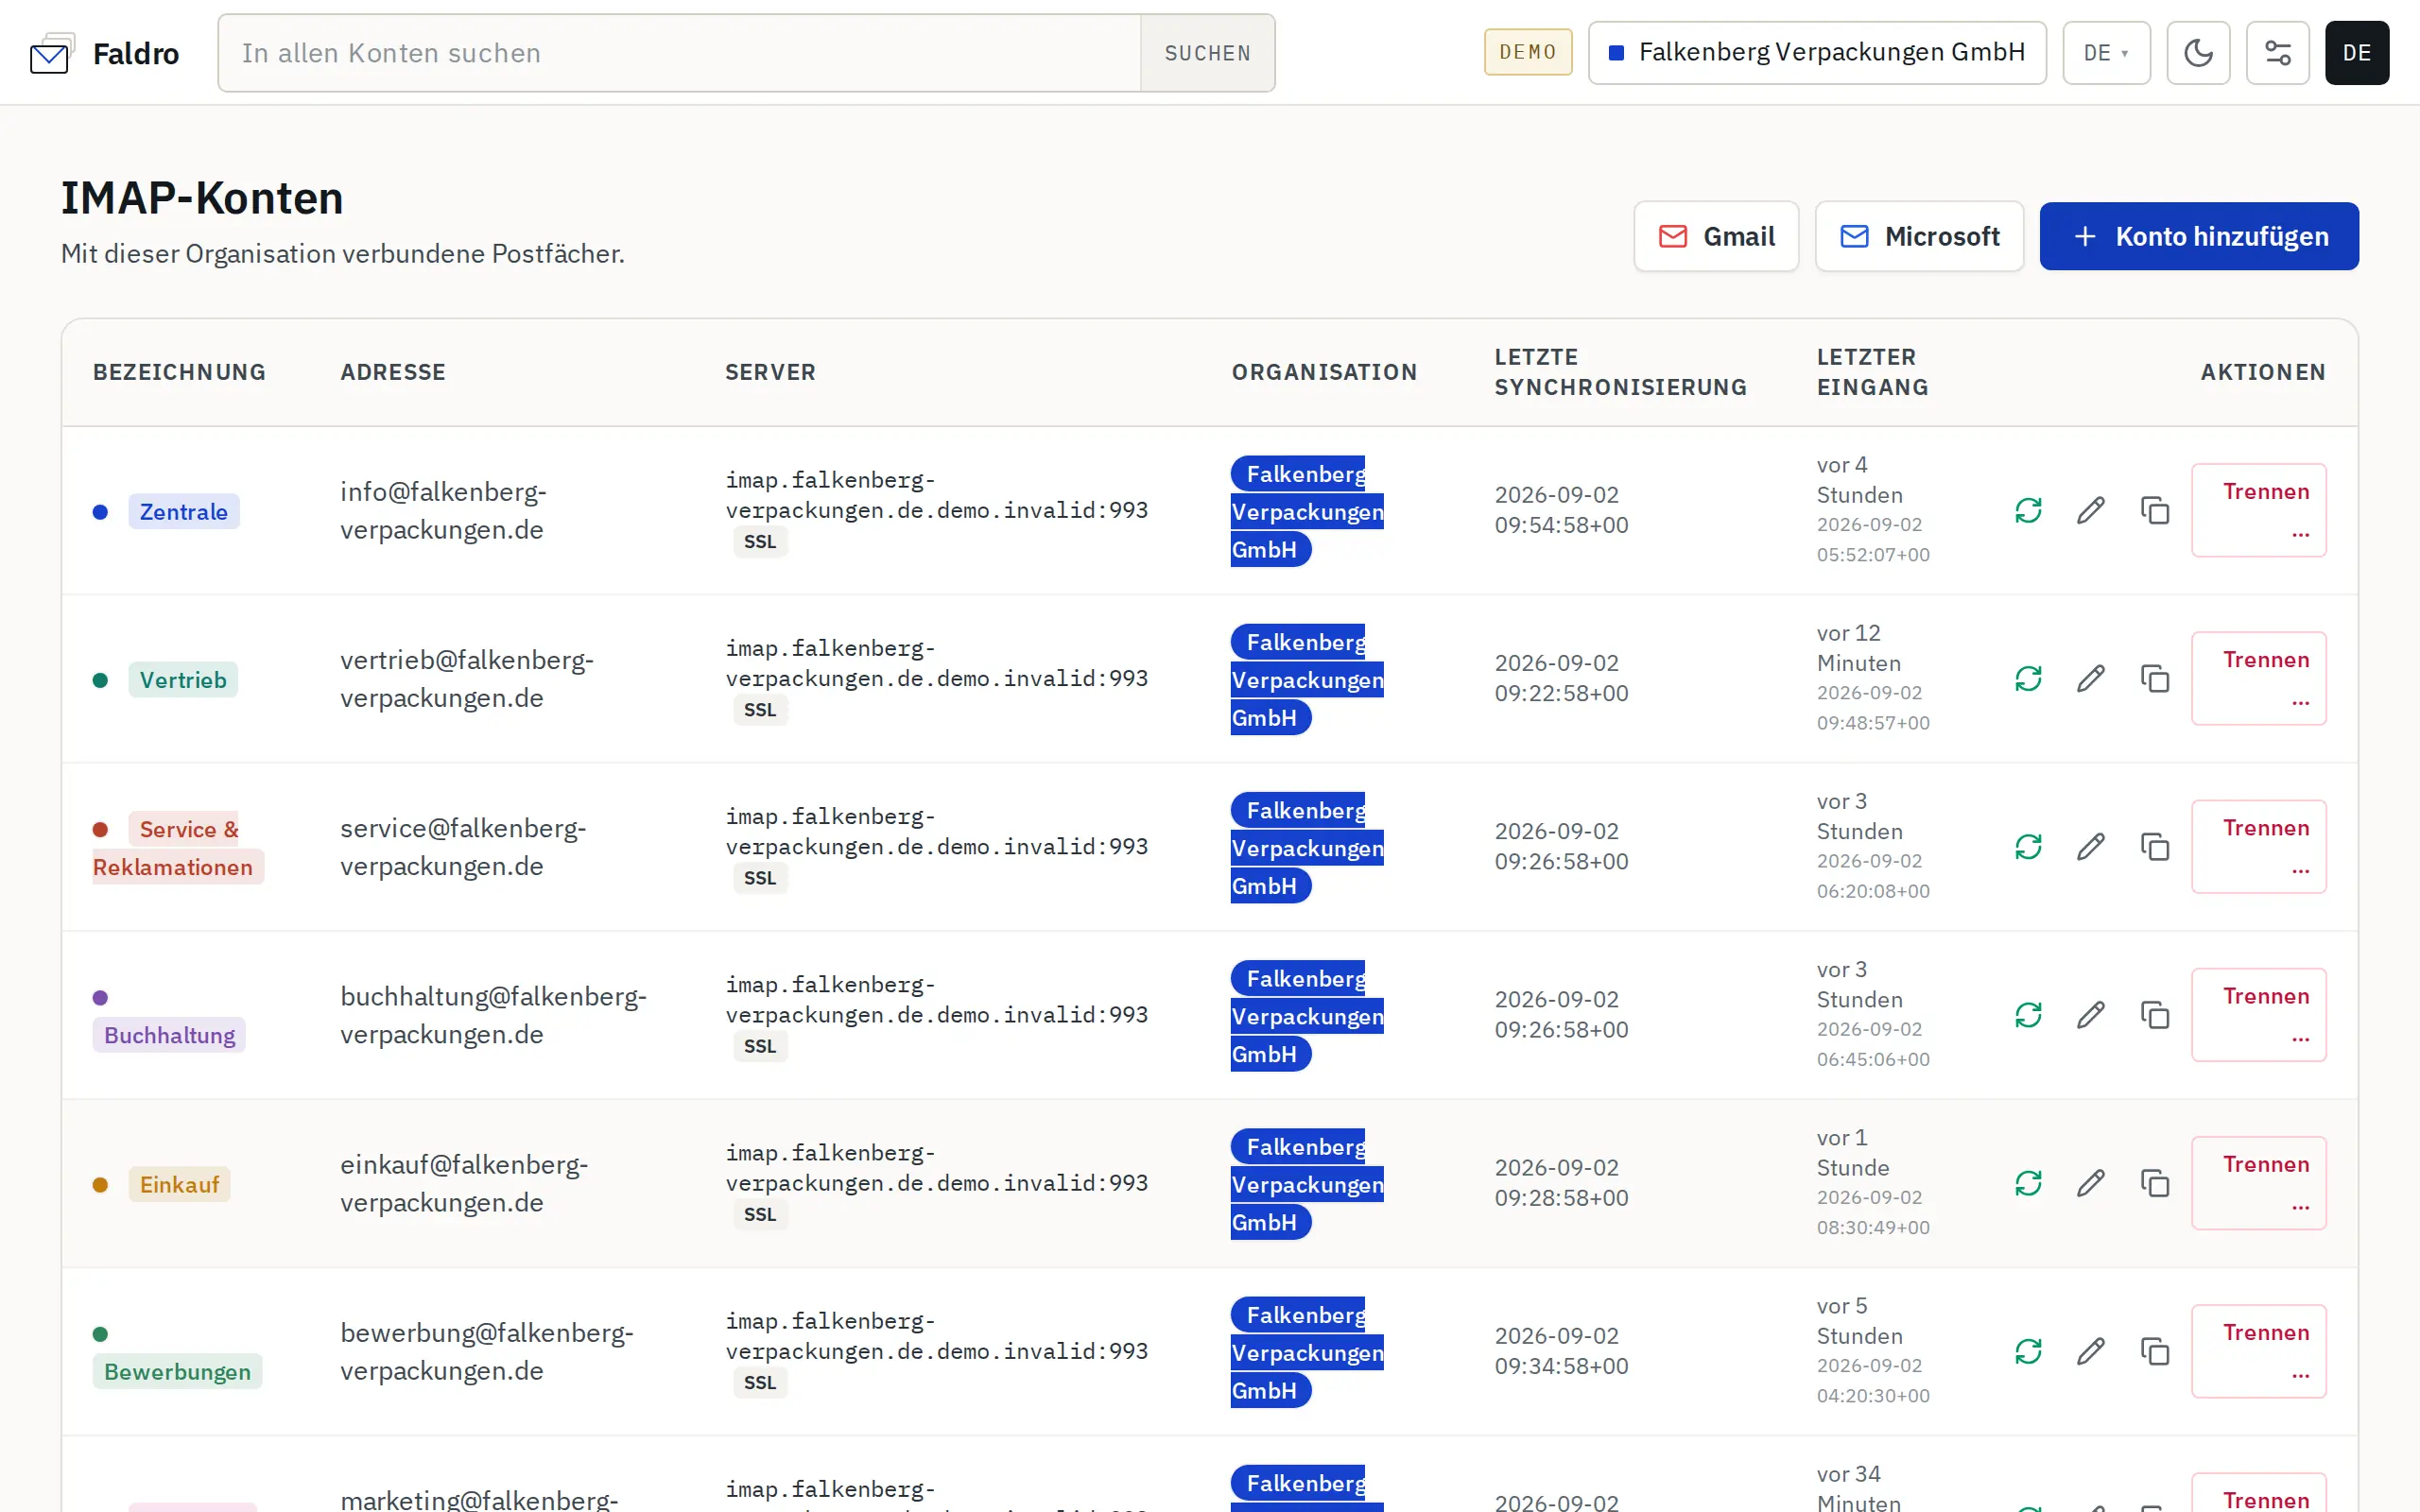The width and height of the screenshot is (2420, 1512).
Task: Open Trennen menu for Einkauf account
Action: (x=2258, y=1182)
